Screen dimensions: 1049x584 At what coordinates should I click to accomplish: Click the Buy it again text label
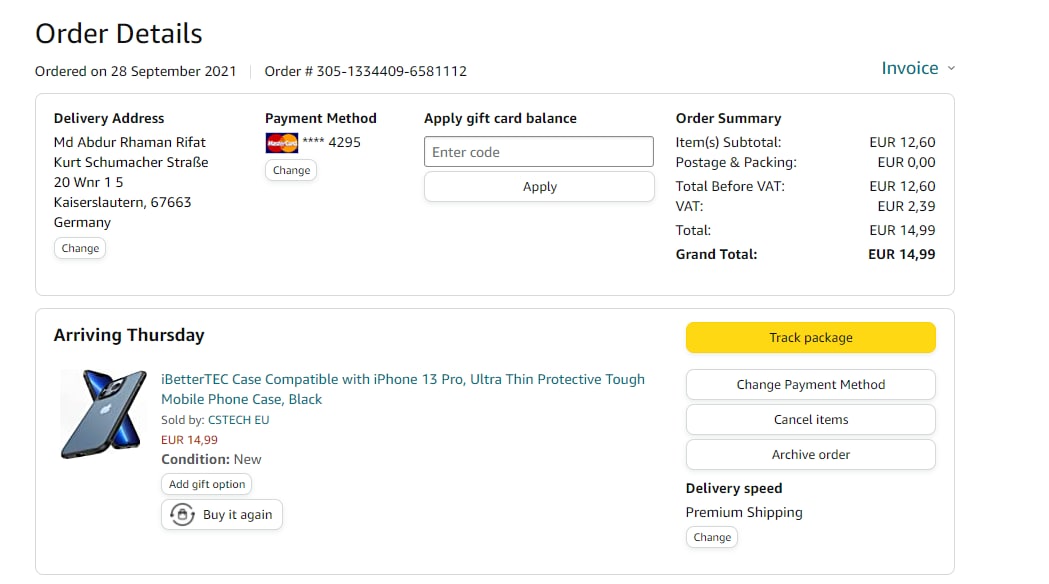pos(237,515)
